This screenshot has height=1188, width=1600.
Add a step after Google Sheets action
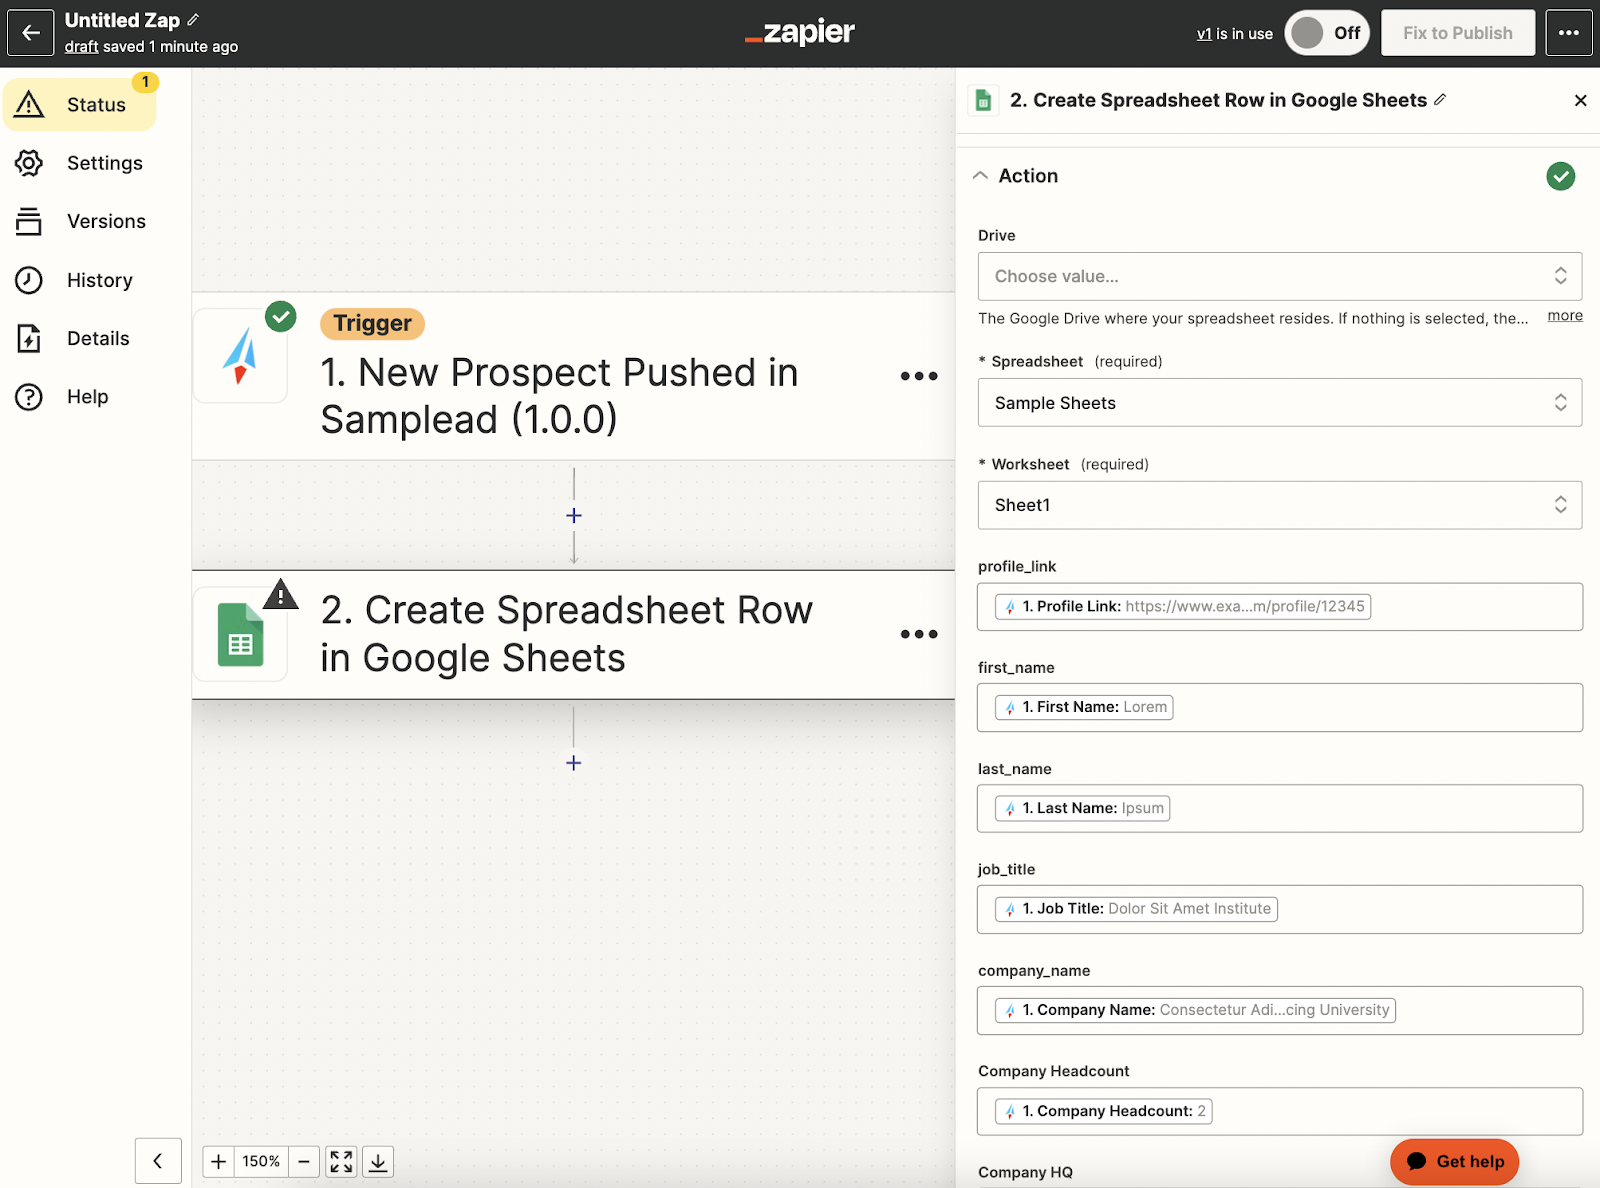pos(574,763)
